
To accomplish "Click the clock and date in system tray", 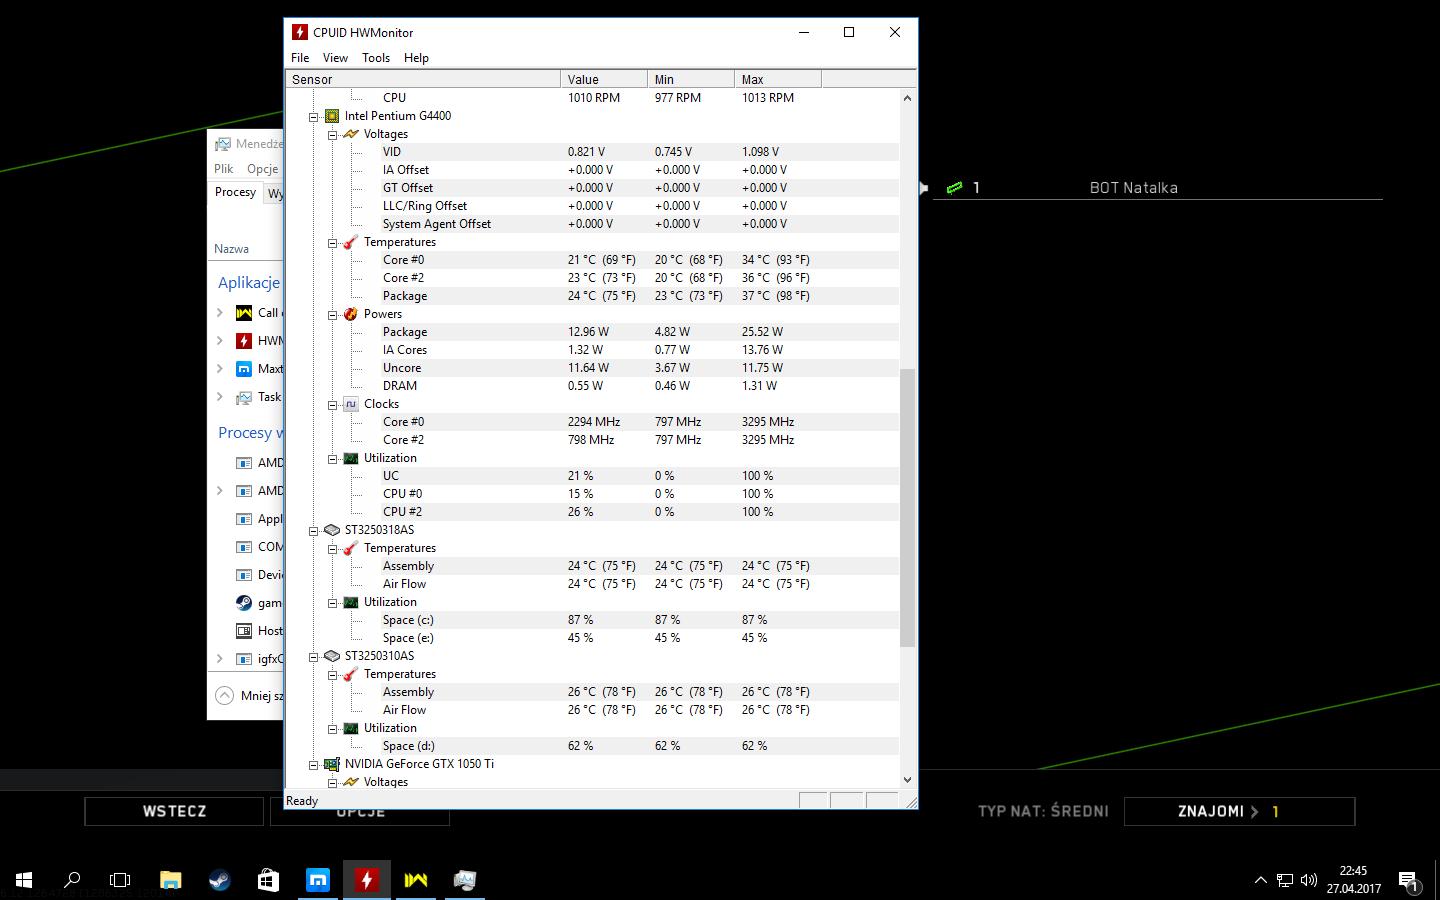I will coord(1354,880).
